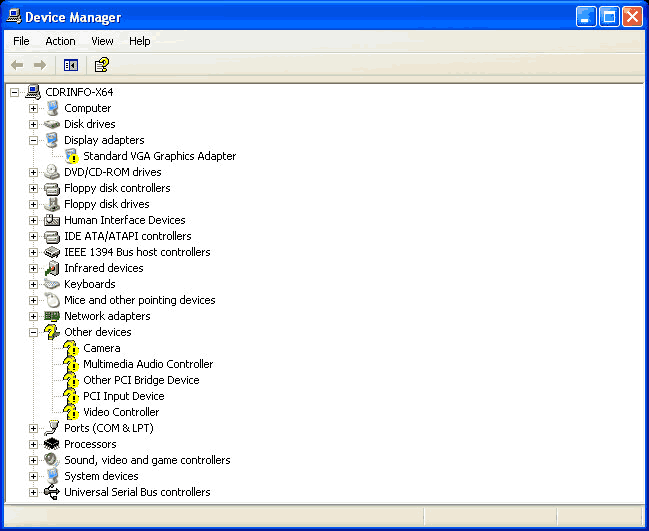Image resolution: width=649 pixels, height=531 pixels.
Task: Expand the Keyboards node
Action: [x=34, y=284]
